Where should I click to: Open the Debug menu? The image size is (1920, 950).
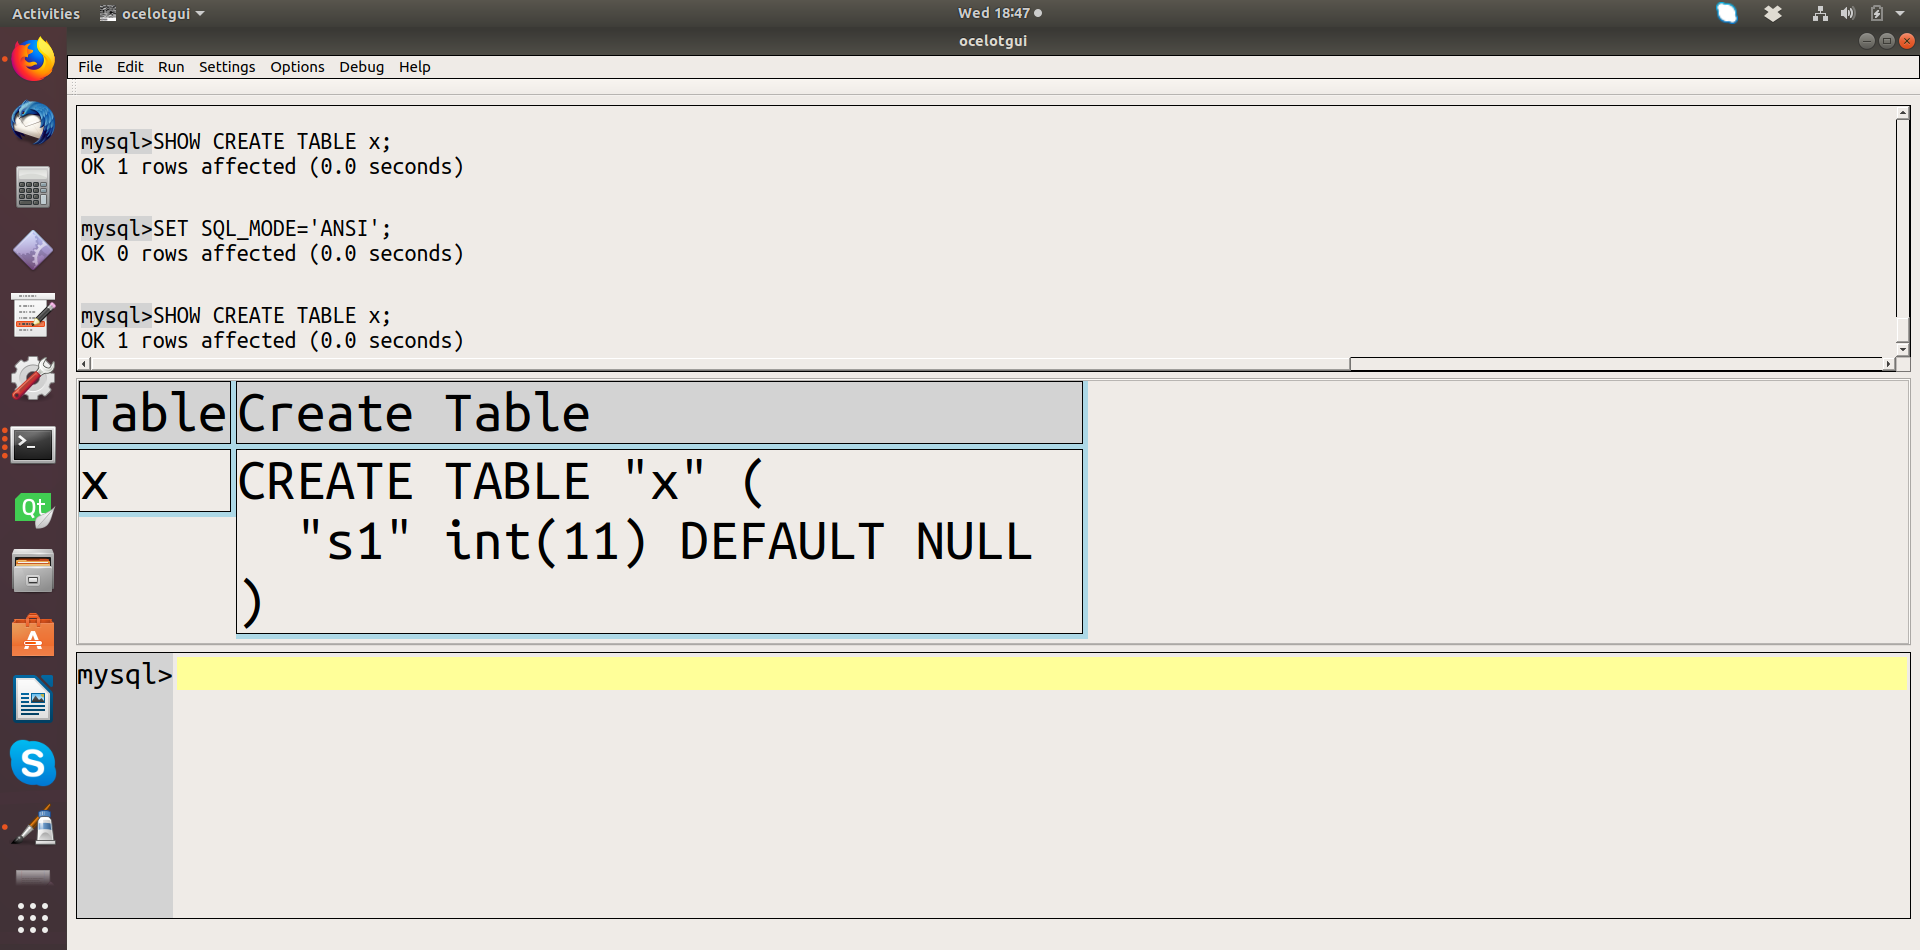coord(361,67)
